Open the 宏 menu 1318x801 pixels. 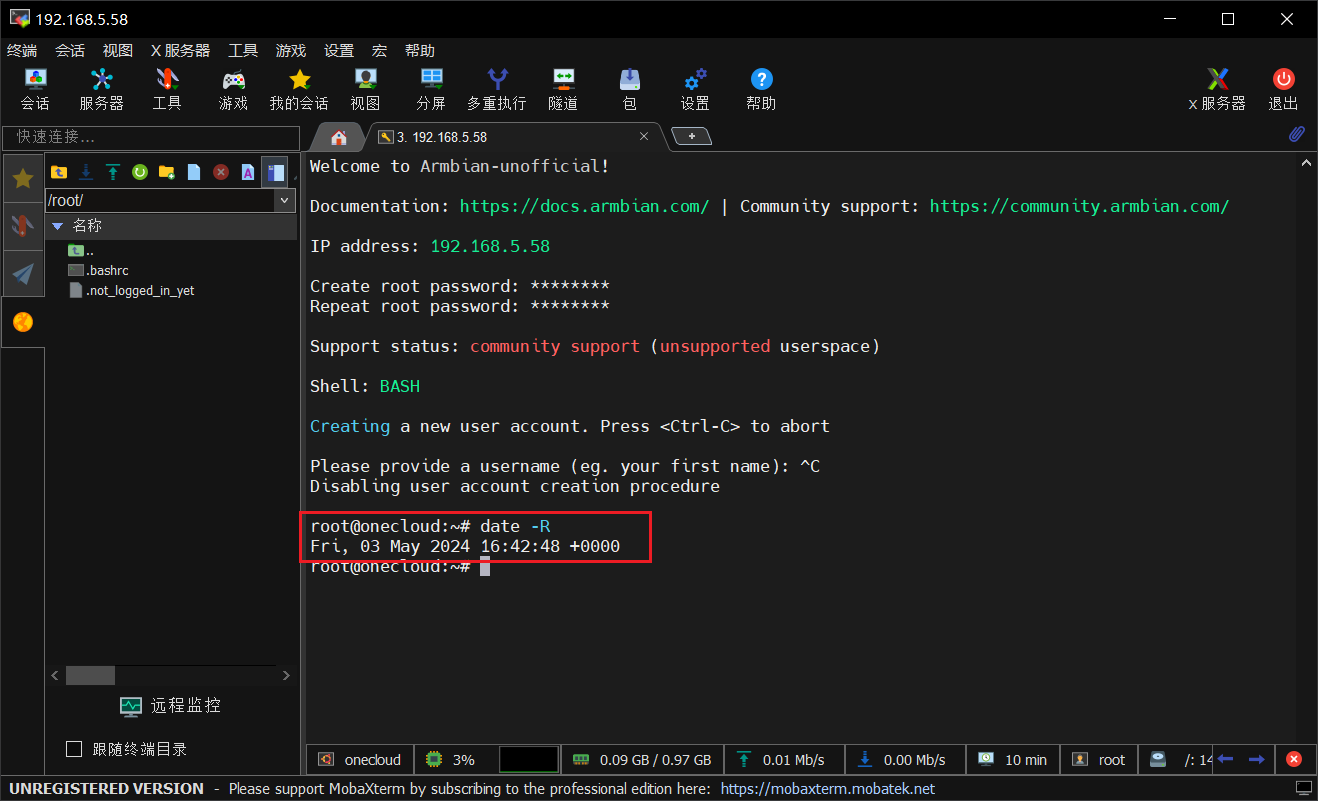click(379, 50)
